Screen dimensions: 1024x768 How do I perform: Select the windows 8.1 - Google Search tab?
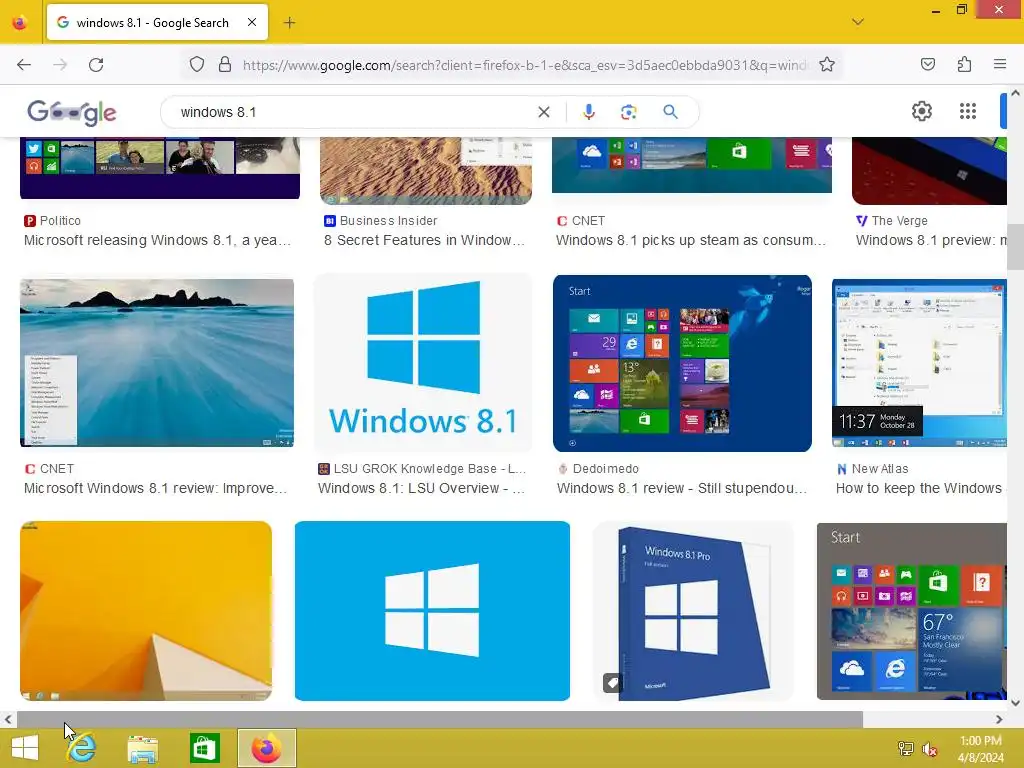click(157, 23)
